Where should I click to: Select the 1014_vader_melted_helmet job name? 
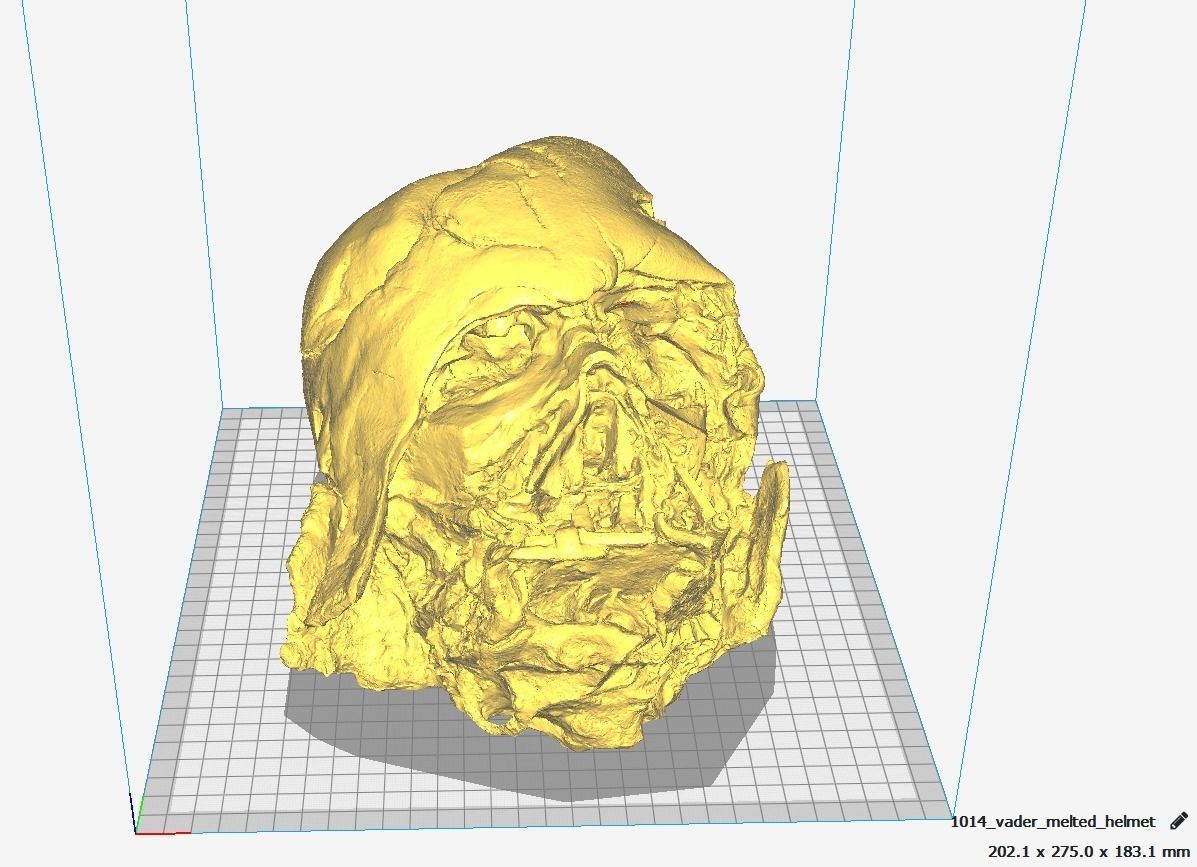coord(1053,822)
